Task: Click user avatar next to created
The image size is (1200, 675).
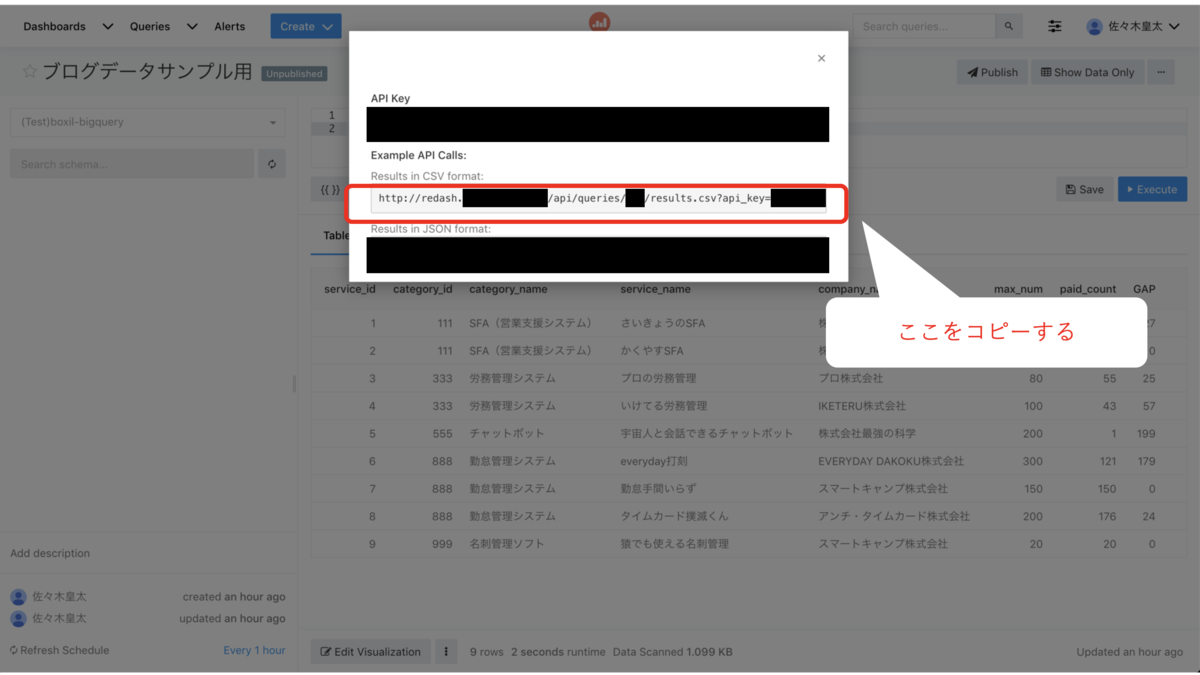Action: pyautogui.click(x=18, y=597)
